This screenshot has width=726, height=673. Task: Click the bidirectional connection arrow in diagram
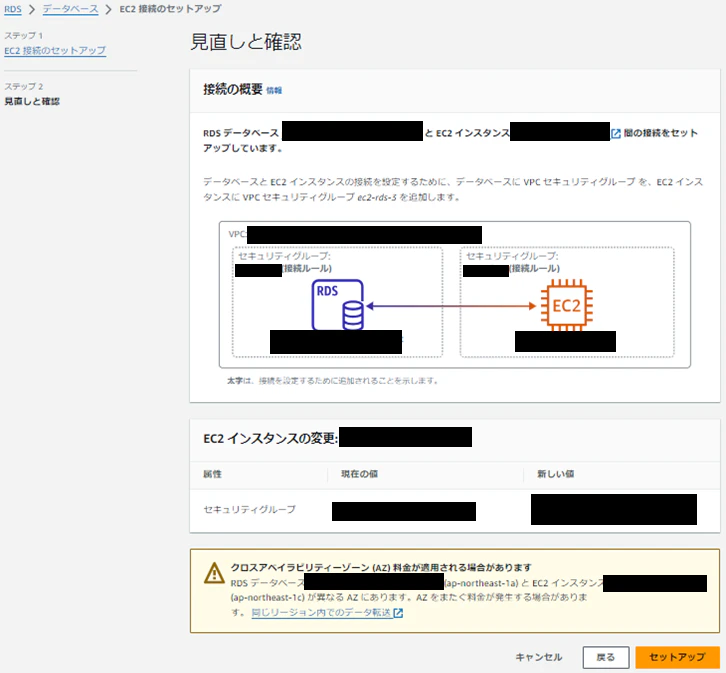(x=451, y=306)
